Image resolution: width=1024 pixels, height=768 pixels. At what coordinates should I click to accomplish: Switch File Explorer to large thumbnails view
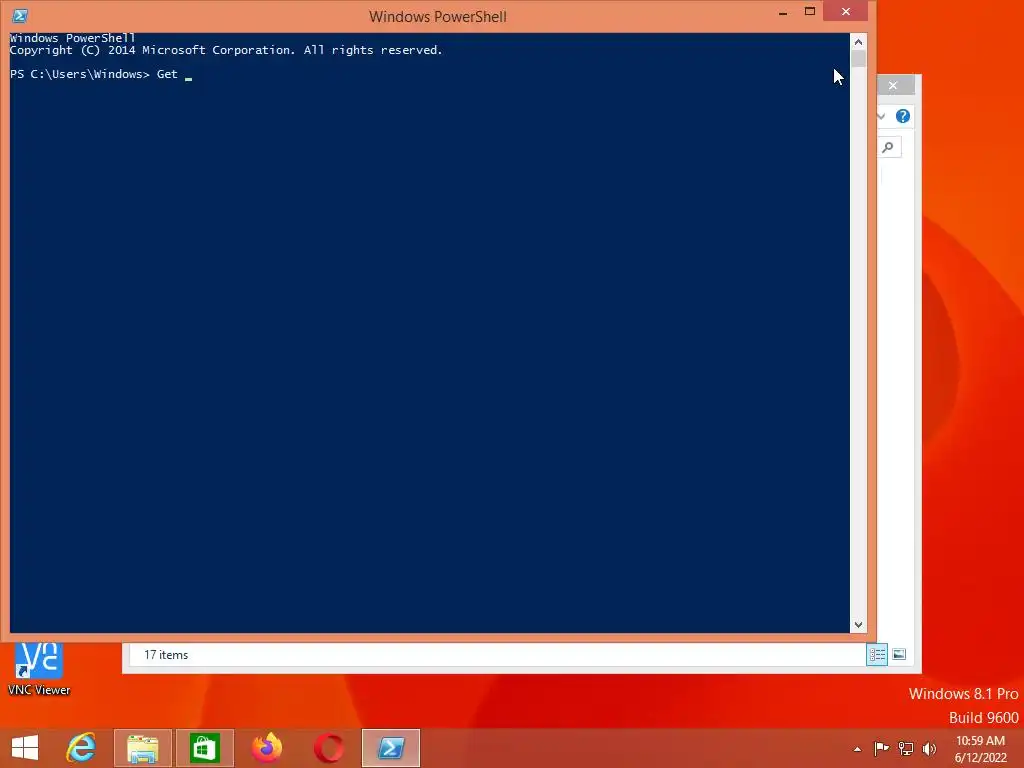[899, 654]
